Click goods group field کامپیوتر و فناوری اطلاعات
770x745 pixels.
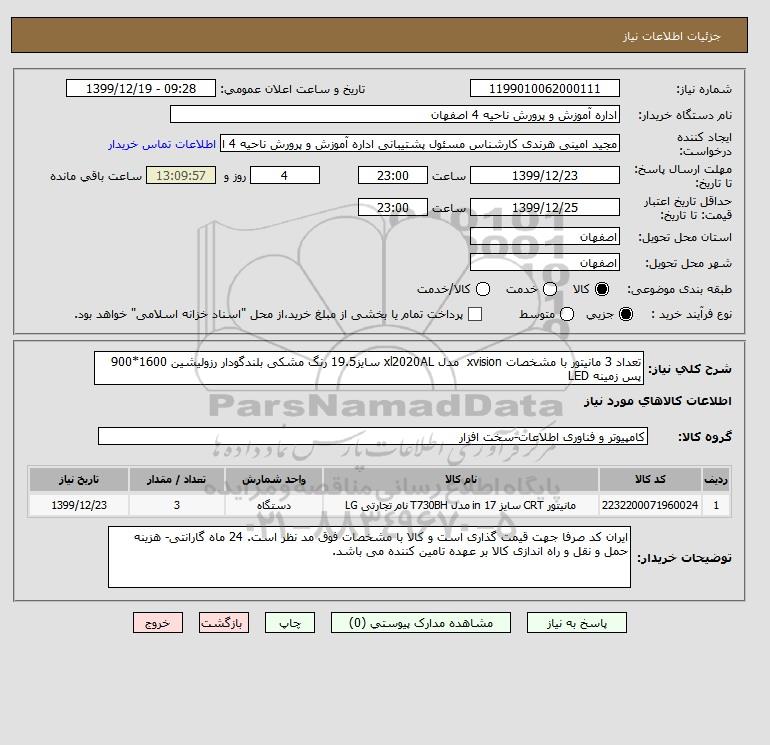tap(373, 437)
